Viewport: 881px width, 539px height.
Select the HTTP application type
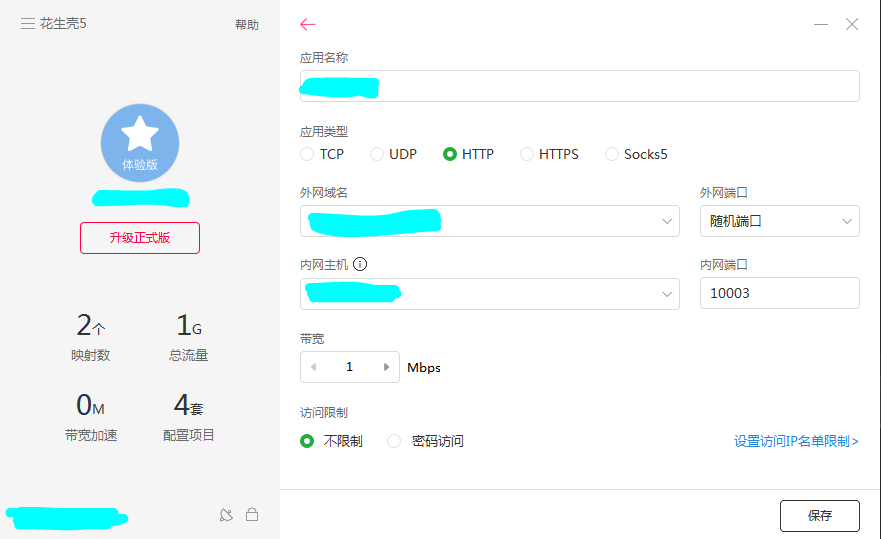pyautogui.click(x=468, y=154)
